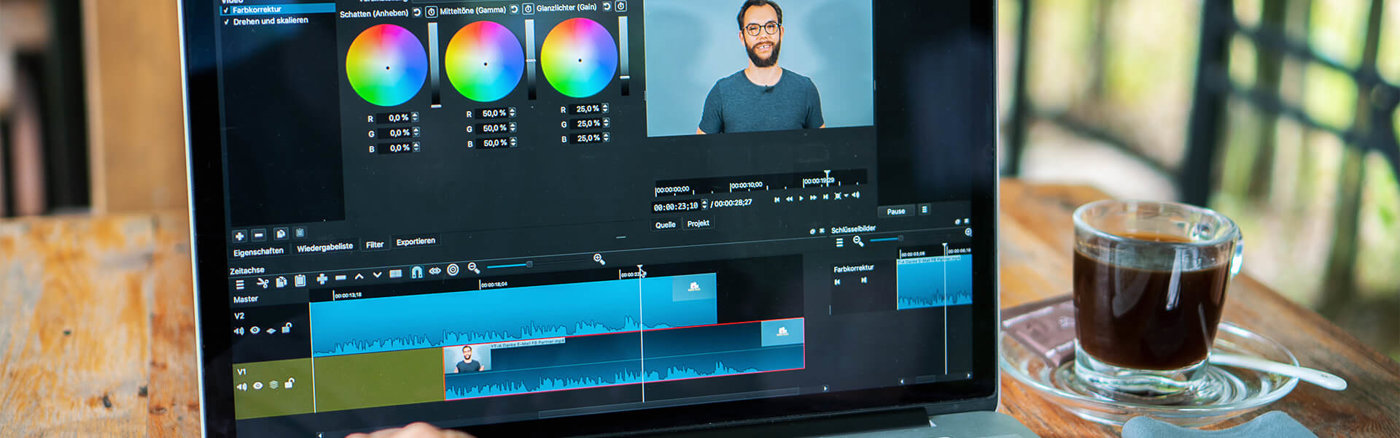This screenshot has height=438, width=1400.
Task: Reset the Mitteltöne (Gamma) color wheel
Action: pyautogui.click(x=513, y=9)
